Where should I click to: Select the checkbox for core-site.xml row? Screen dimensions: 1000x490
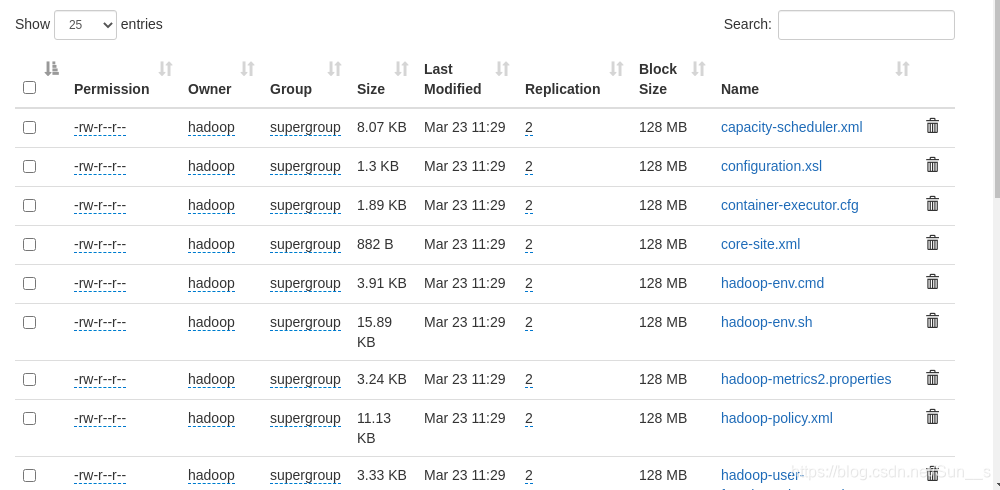tap(29, 244)
